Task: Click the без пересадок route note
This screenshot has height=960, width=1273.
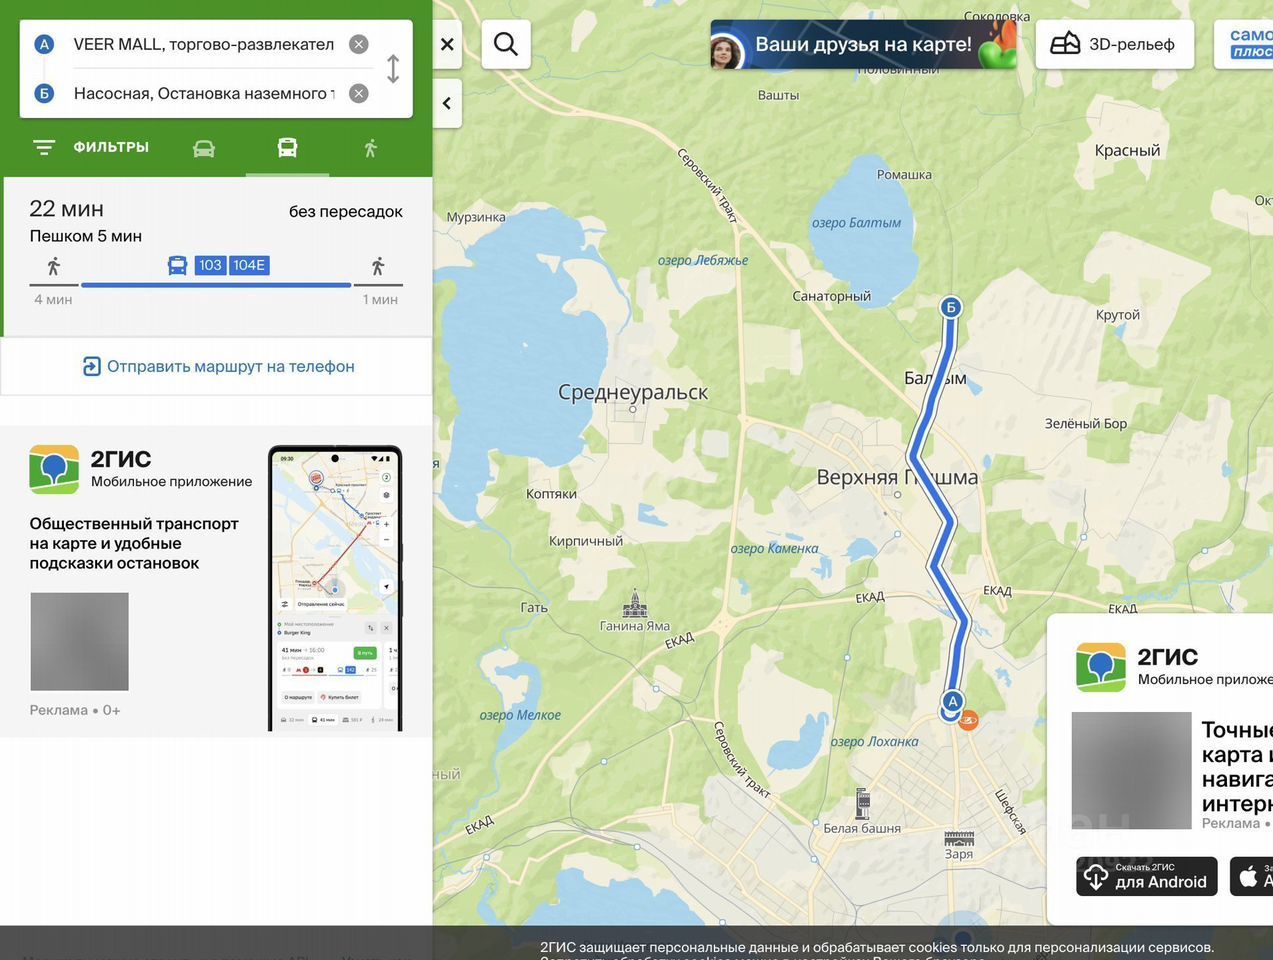Action: pyautogui.click(x=346, y=212)
